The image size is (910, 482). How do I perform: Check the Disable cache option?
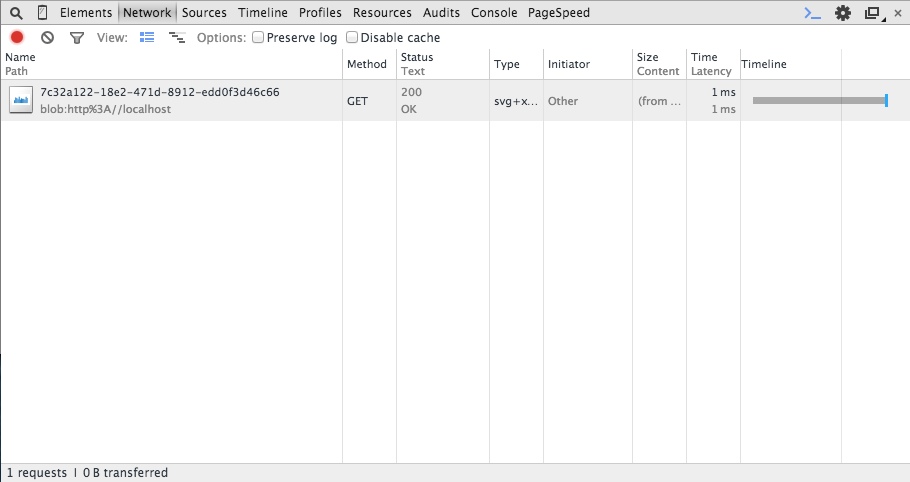tap(352, 37)
